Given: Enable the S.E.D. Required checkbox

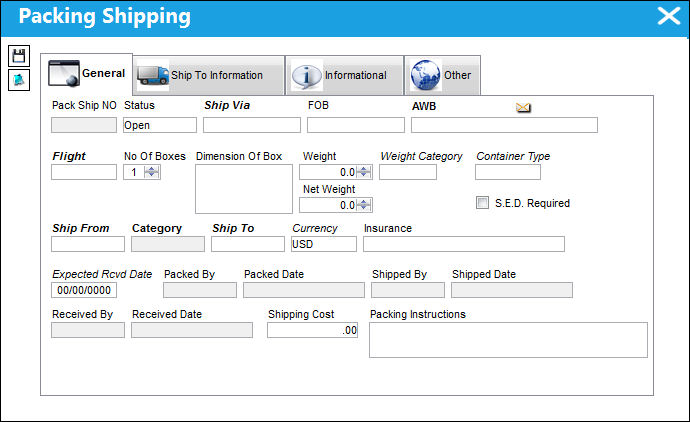Looking at the screenshot, I should click(482, 202).
